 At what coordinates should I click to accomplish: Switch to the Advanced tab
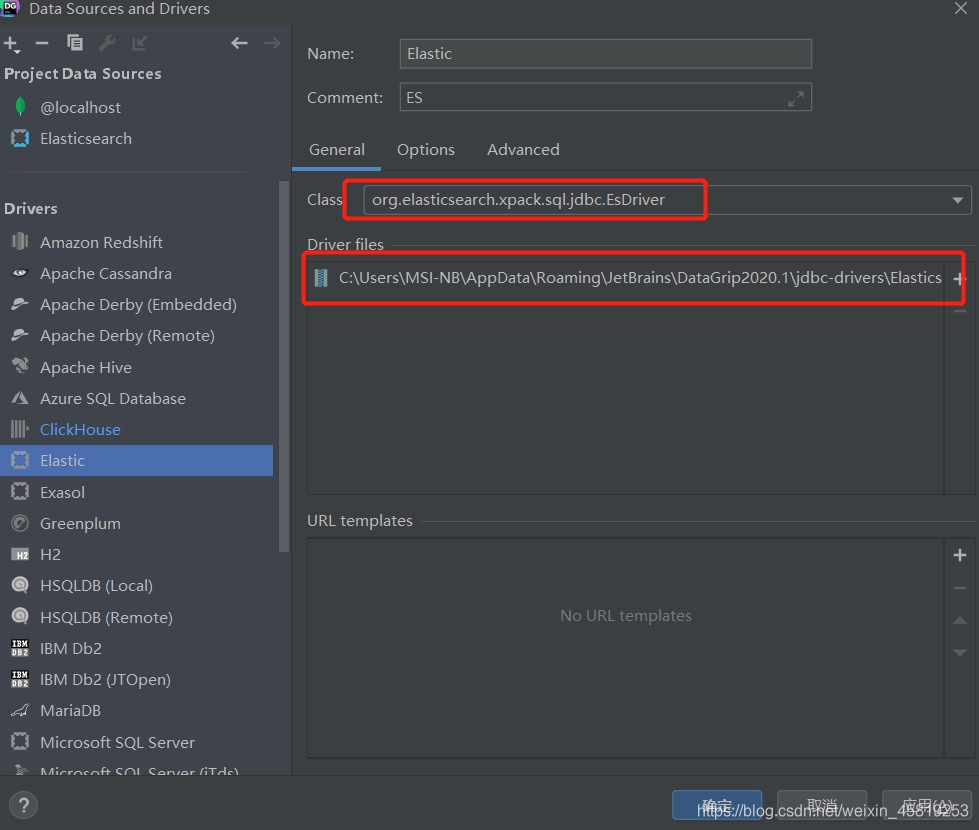523,150
